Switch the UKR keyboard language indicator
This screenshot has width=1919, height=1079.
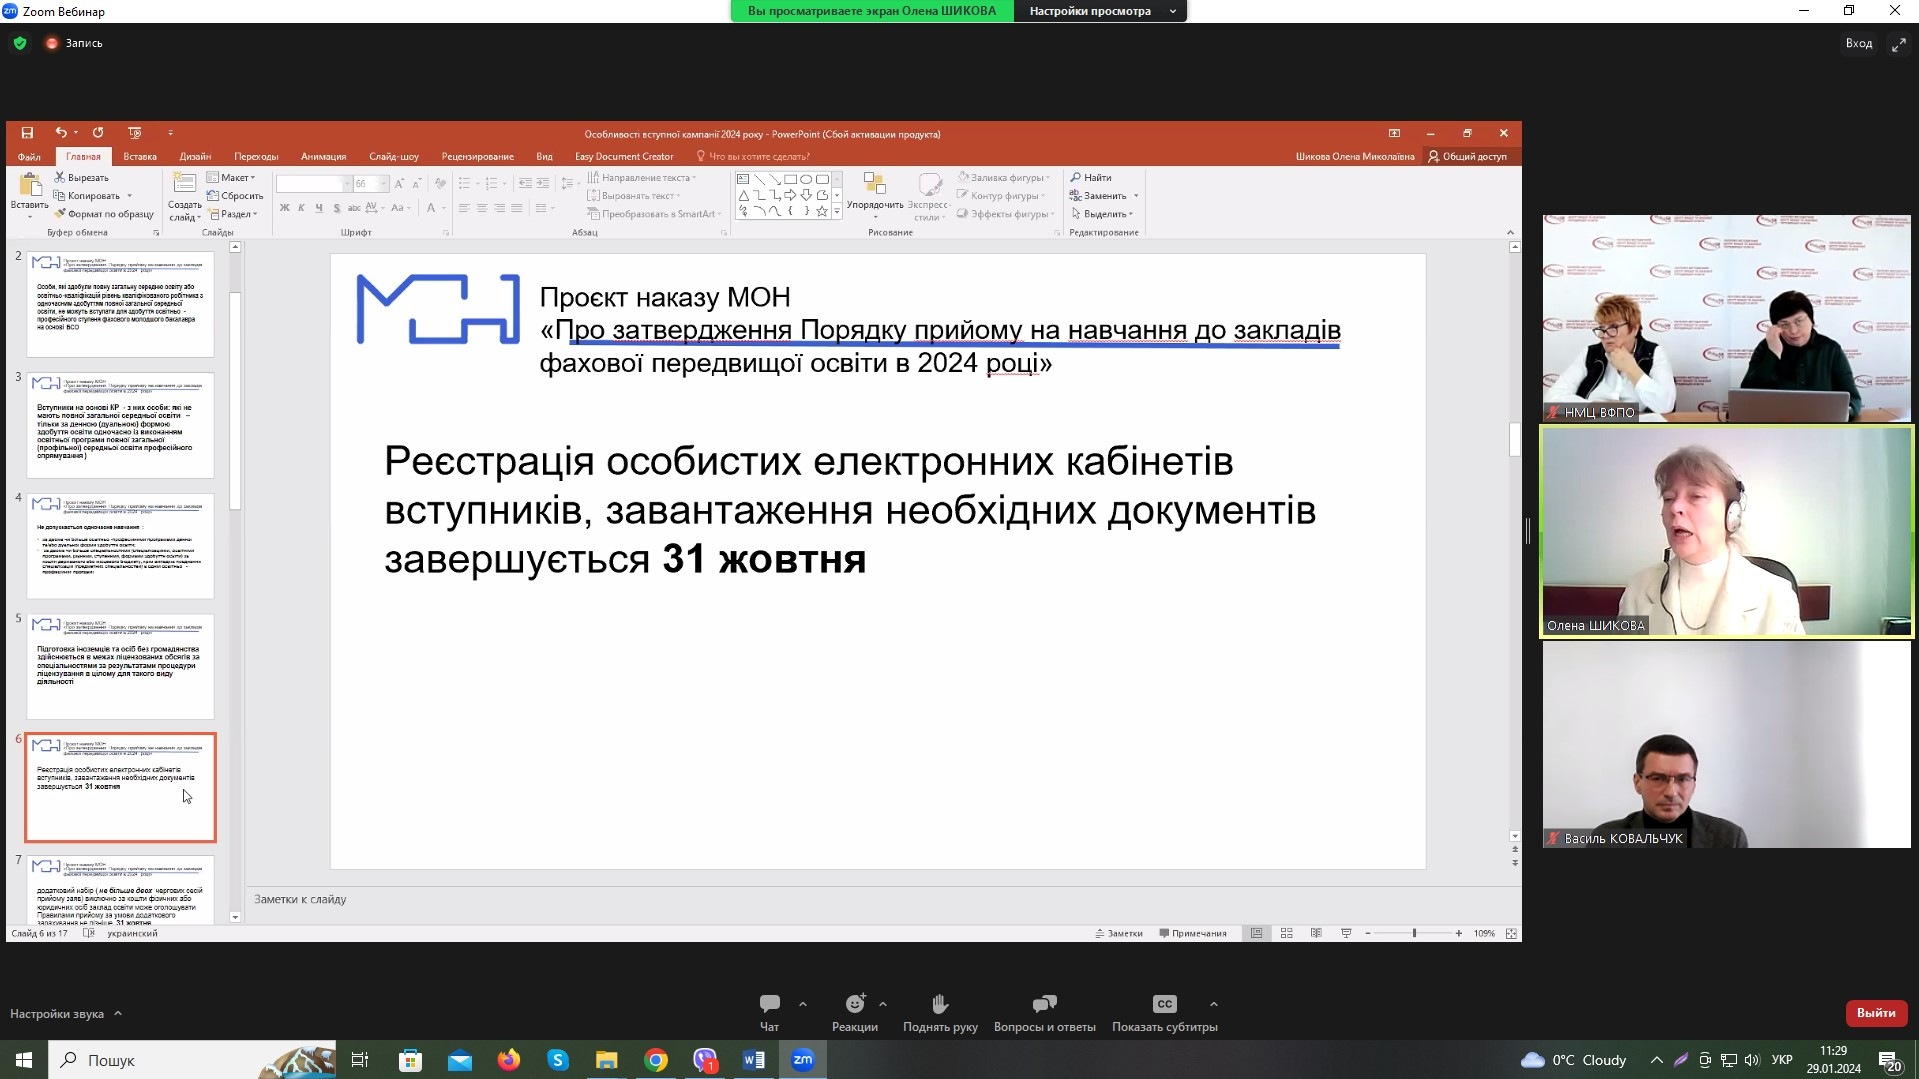(x=1781, y=1060)
